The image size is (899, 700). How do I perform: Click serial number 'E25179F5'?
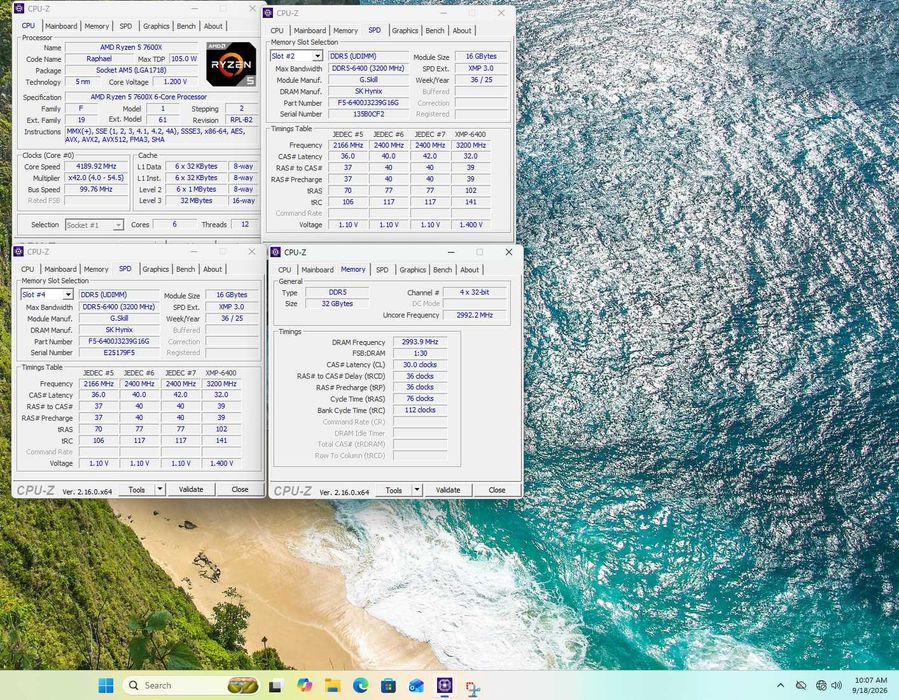[x=119, y=352]
